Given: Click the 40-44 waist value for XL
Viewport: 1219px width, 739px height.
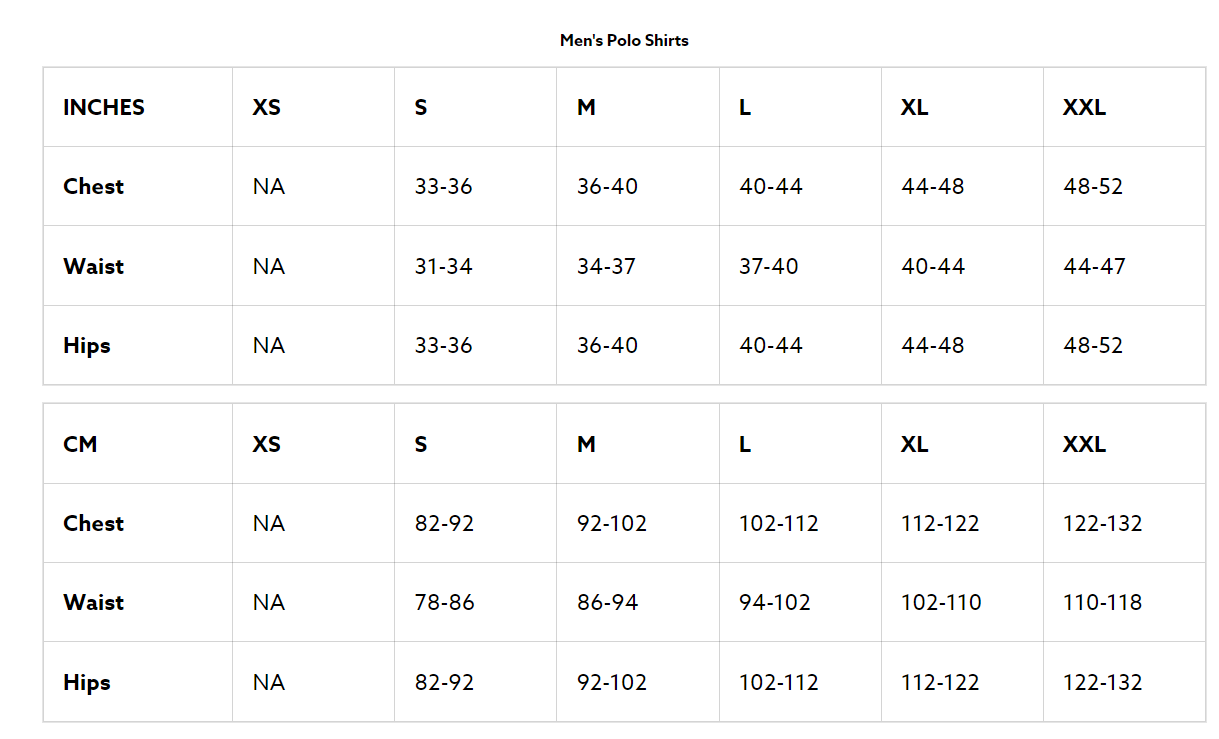Looking at the screenshot, I should [933, 266].
